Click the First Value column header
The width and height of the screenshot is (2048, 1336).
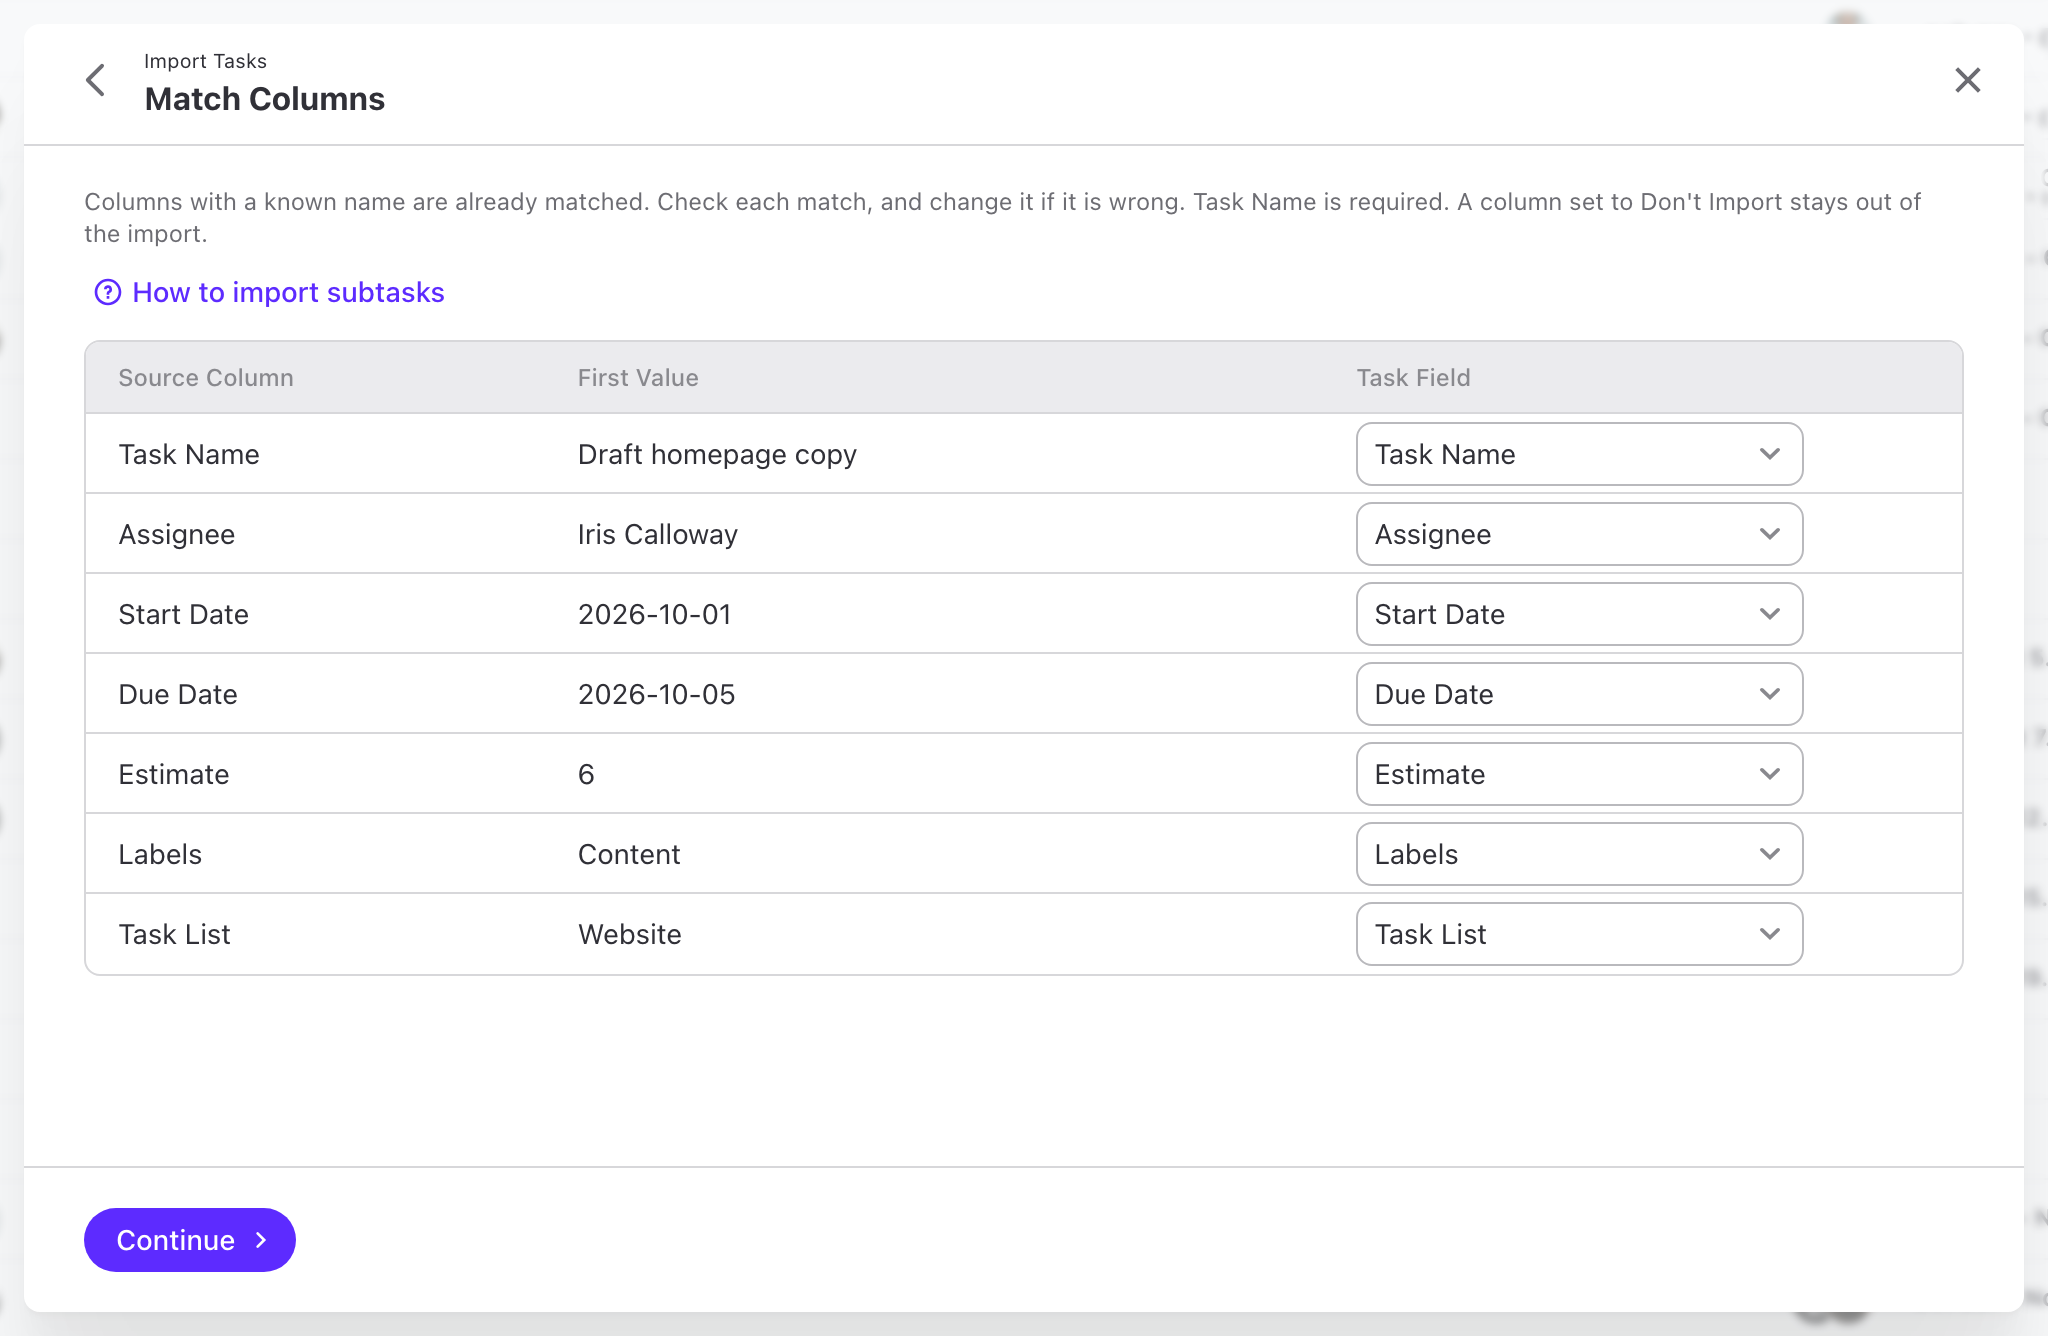pyautogui.click(x=638, y=378)
